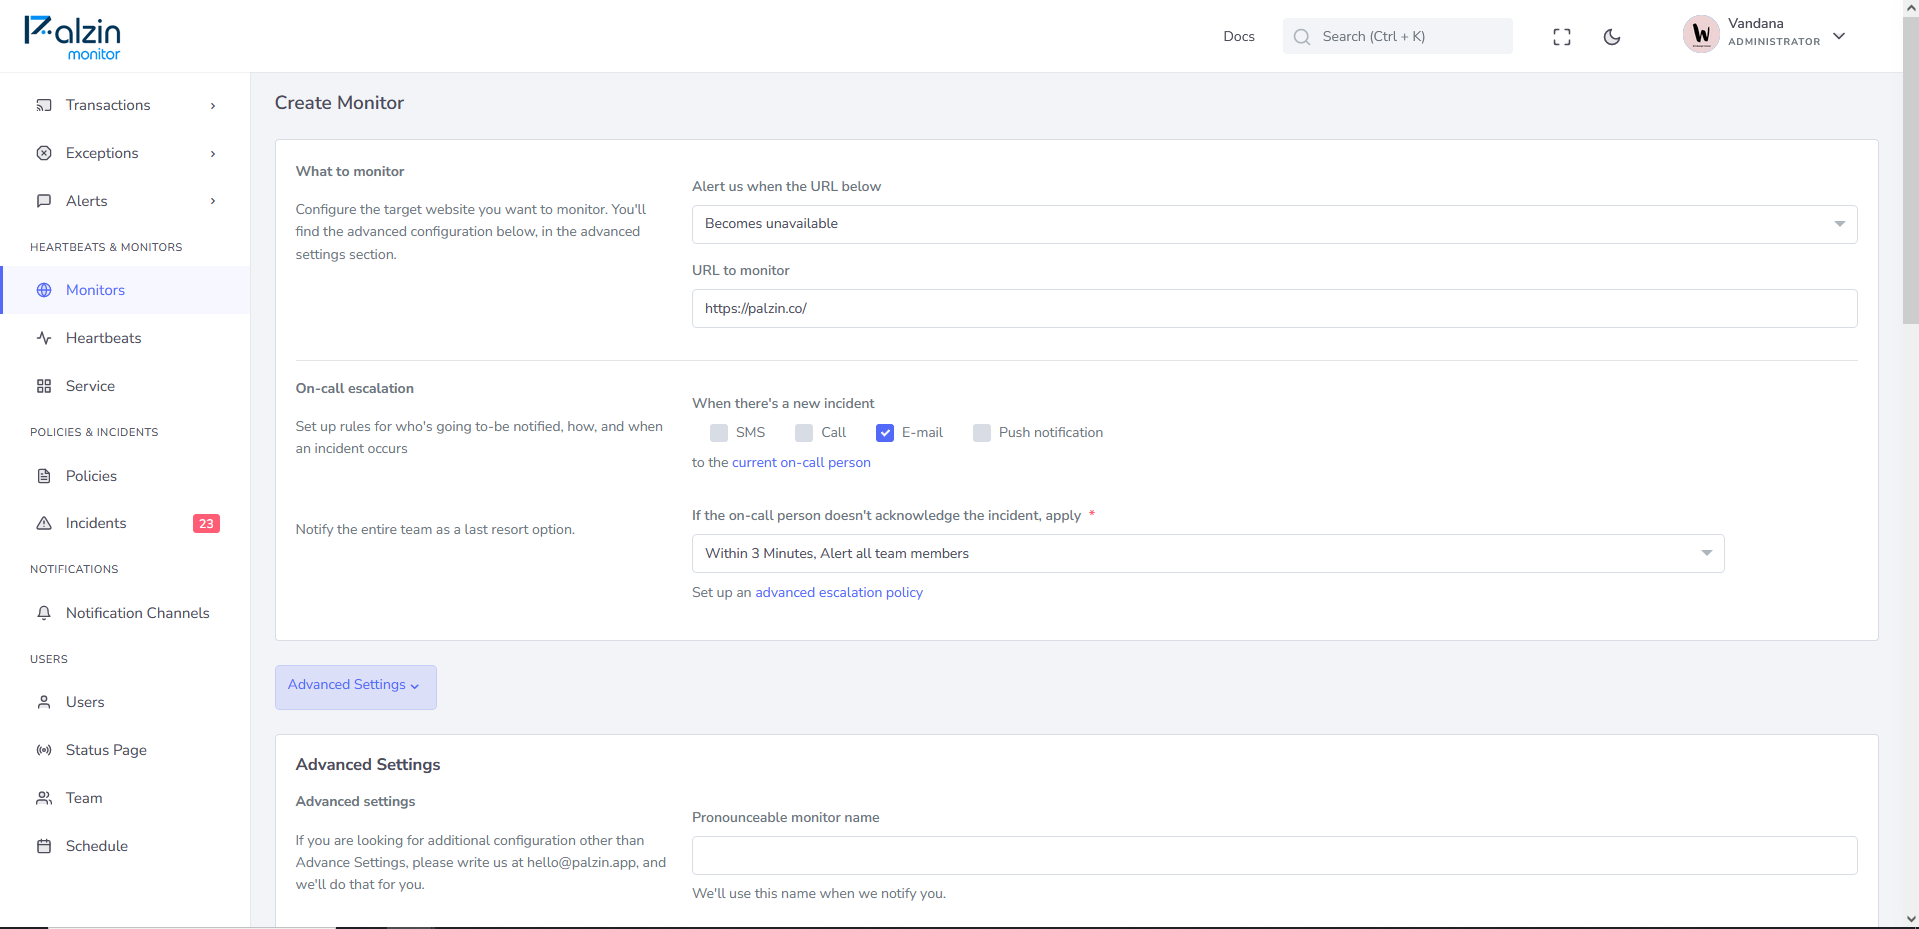Click the Schedule calendar icon
The height and width of the screenshot is (929, 1919).
pyautogui.click(x=44, y=846)
